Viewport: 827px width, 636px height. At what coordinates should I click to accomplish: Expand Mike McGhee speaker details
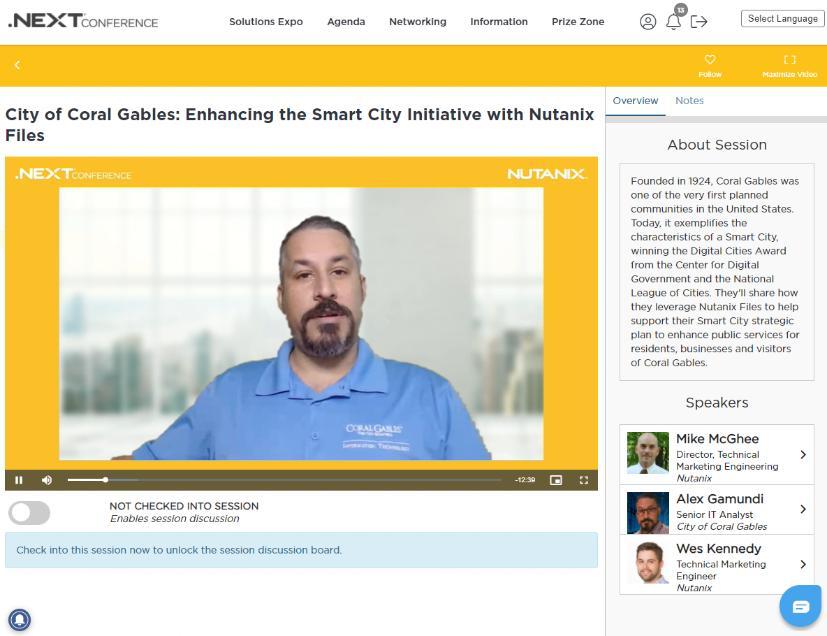coord(803,455)
